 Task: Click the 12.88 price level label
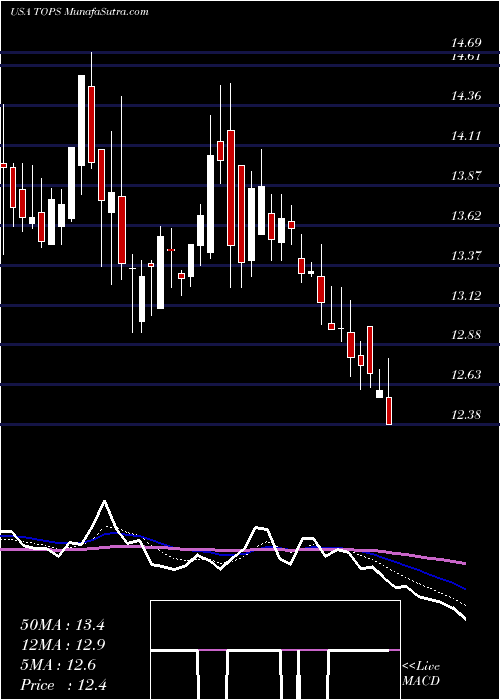pos(466,334)
